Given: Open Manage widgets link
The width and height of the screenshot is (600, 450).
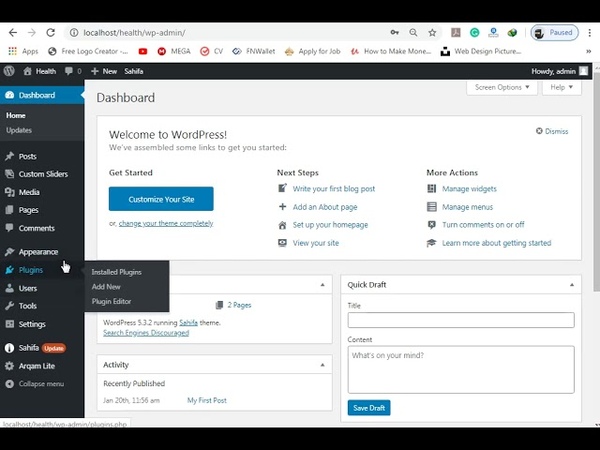Looking at the screenshot, I should tap(469, 189).
